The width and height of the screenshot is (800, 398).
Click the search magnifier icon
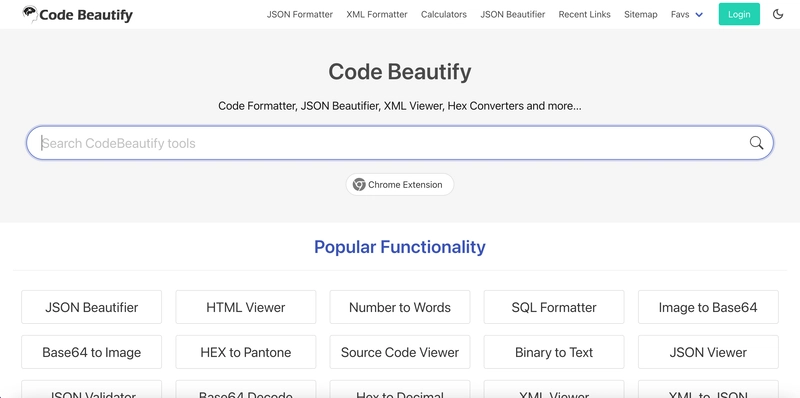pyautogui.click(x=756, y=143)
